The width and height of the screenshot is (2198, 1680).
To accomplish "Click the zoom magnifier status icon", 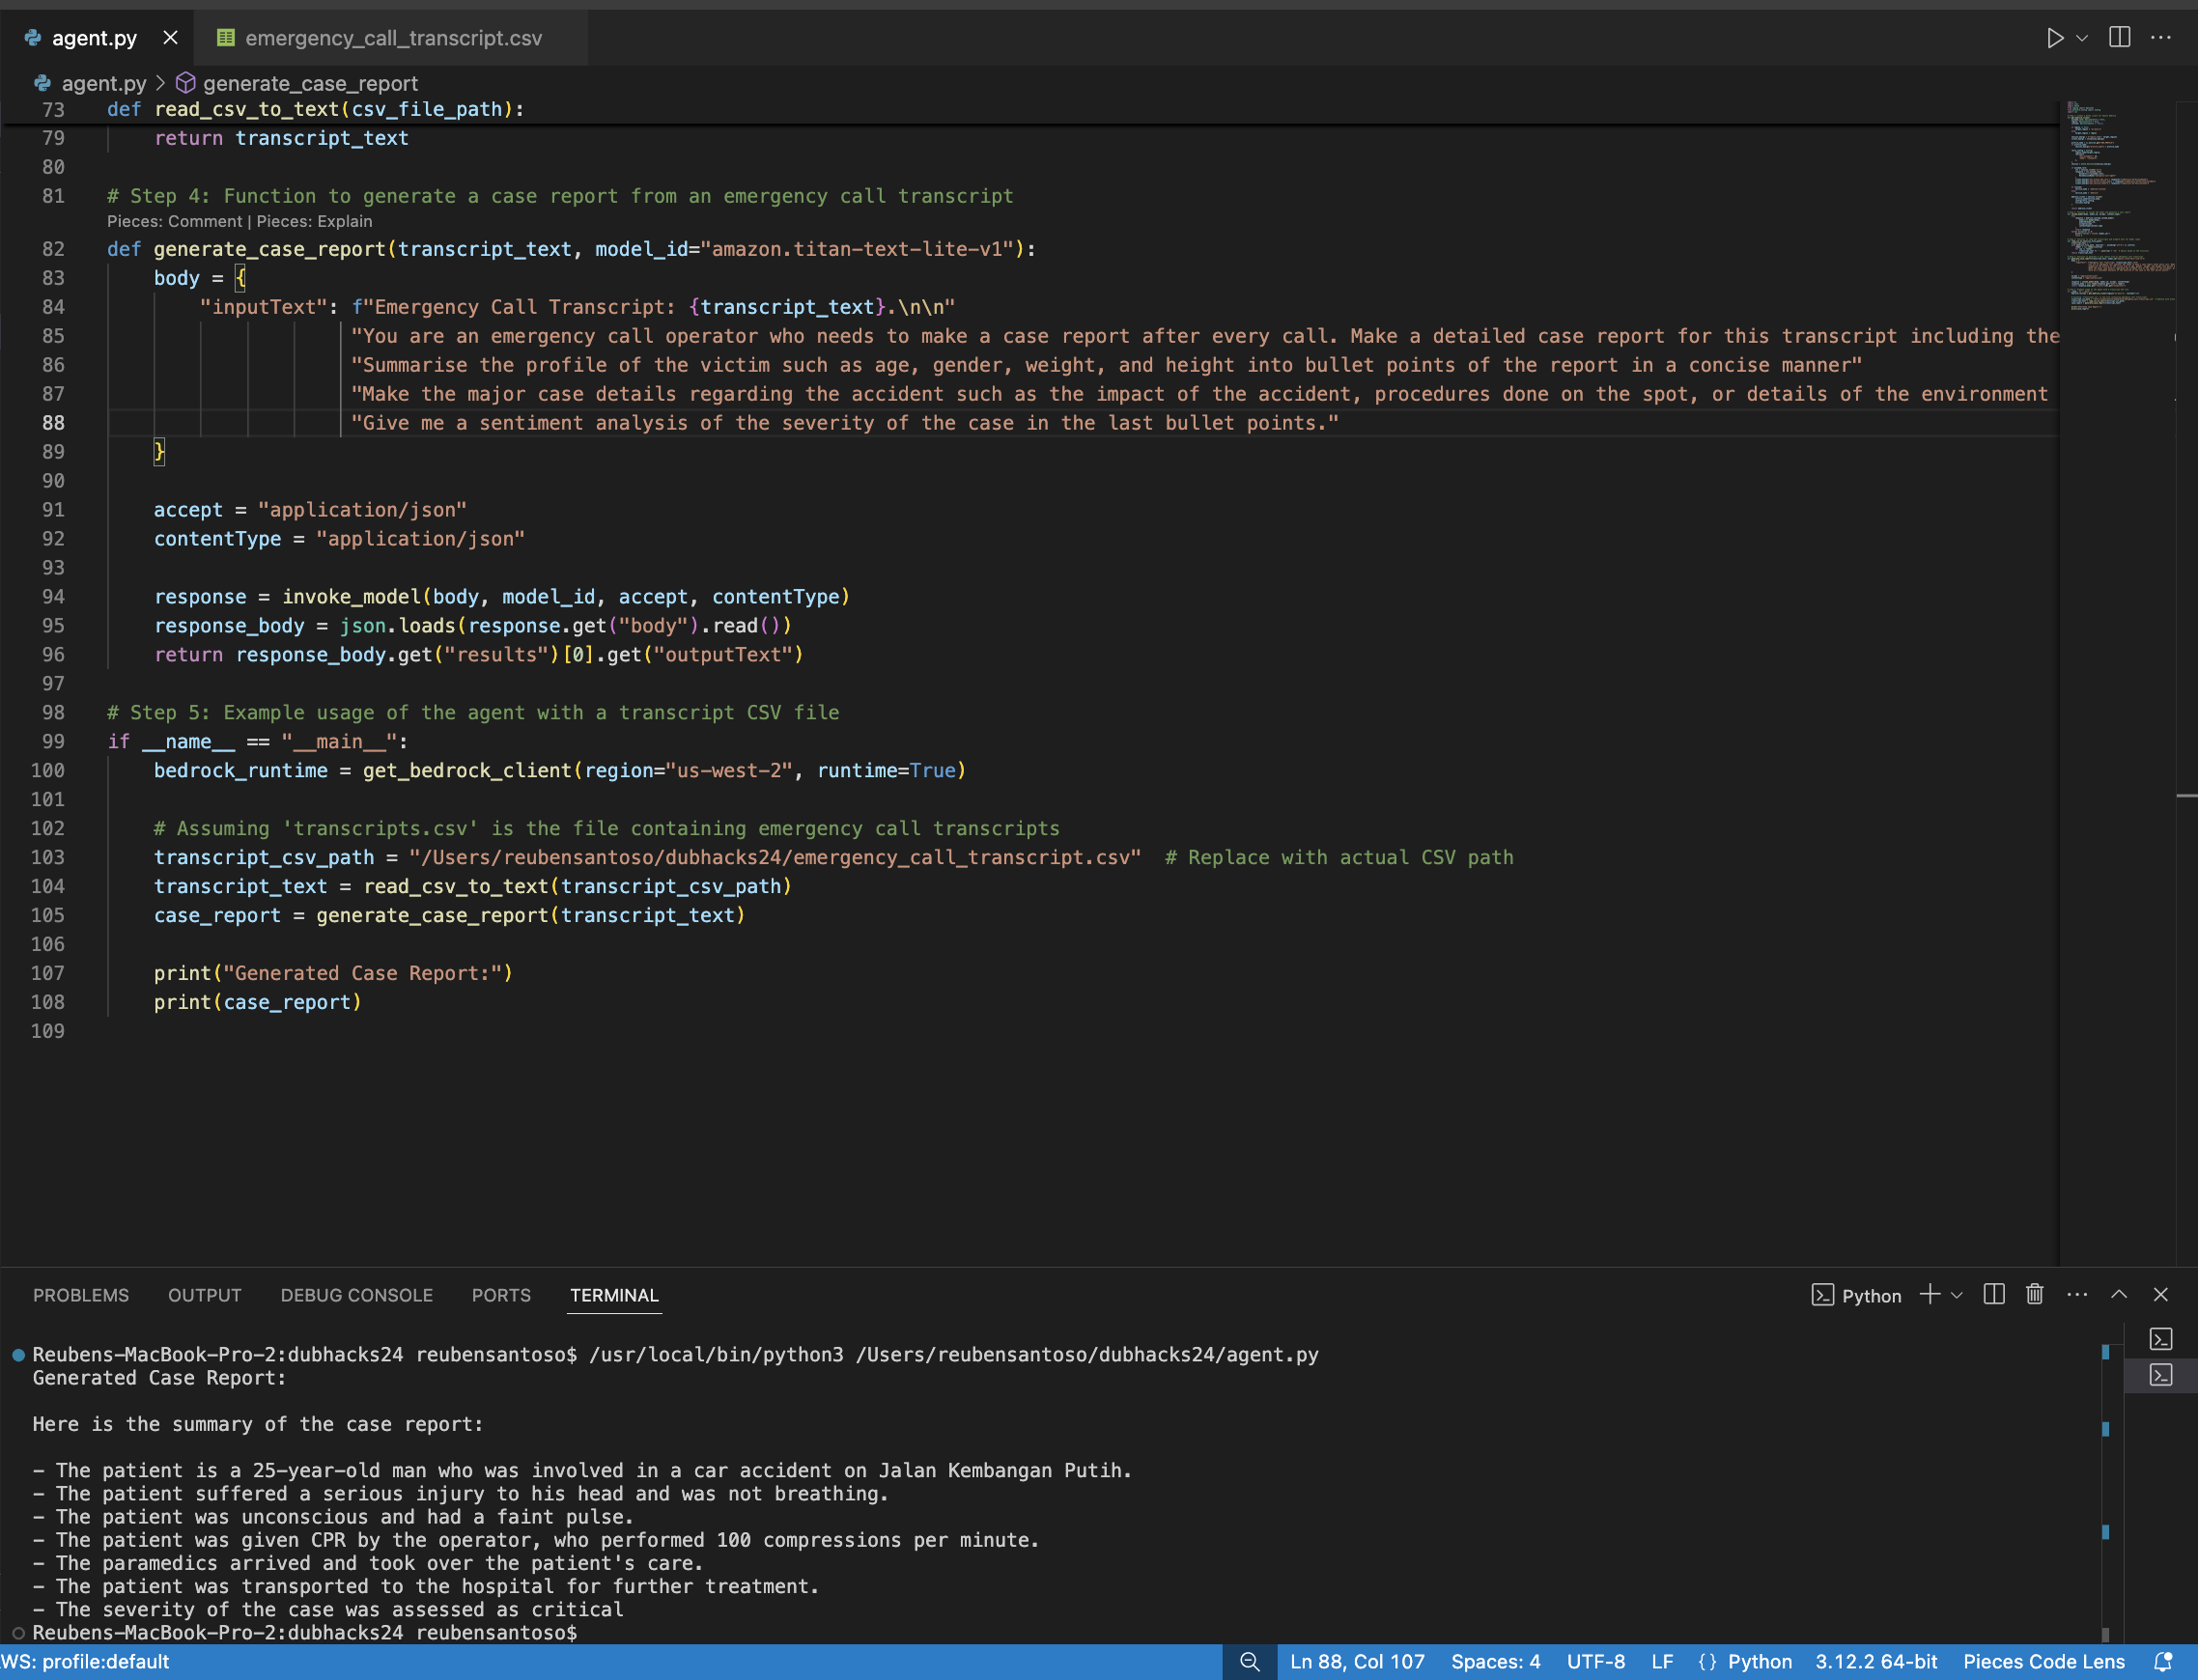I will click(x=1249, y=1661).
